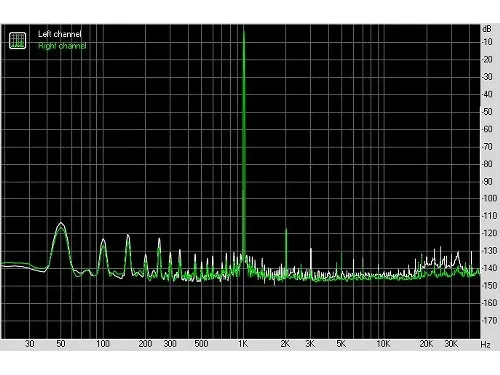Click the -100 dB scale label
The image size is (500, 375).
(x=490, y=198)
